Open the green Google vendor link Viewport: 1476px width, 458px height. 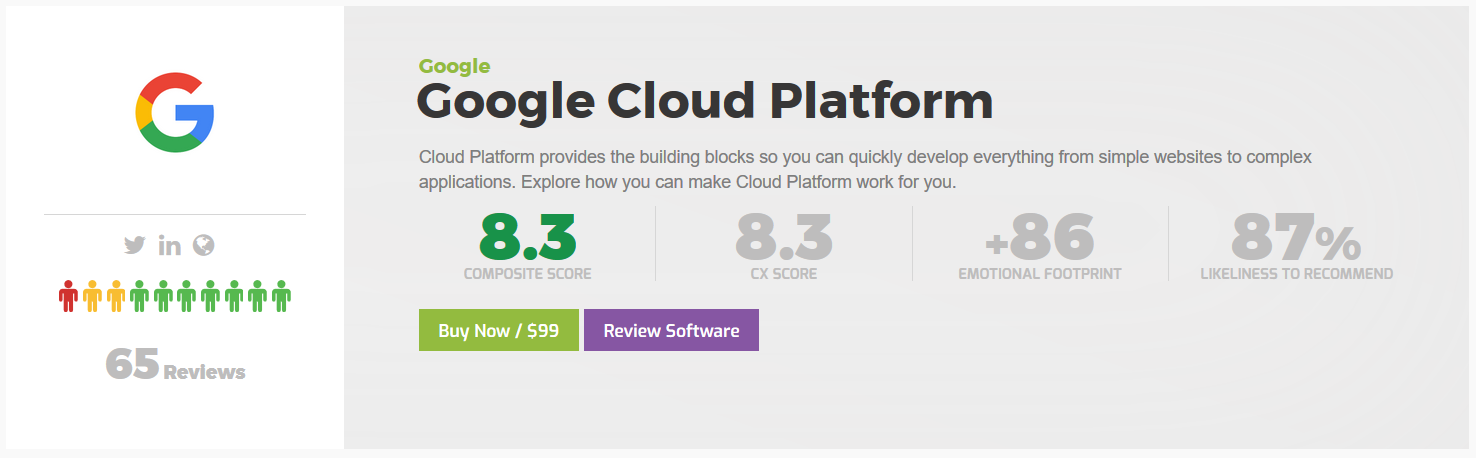tap(454, 67)
